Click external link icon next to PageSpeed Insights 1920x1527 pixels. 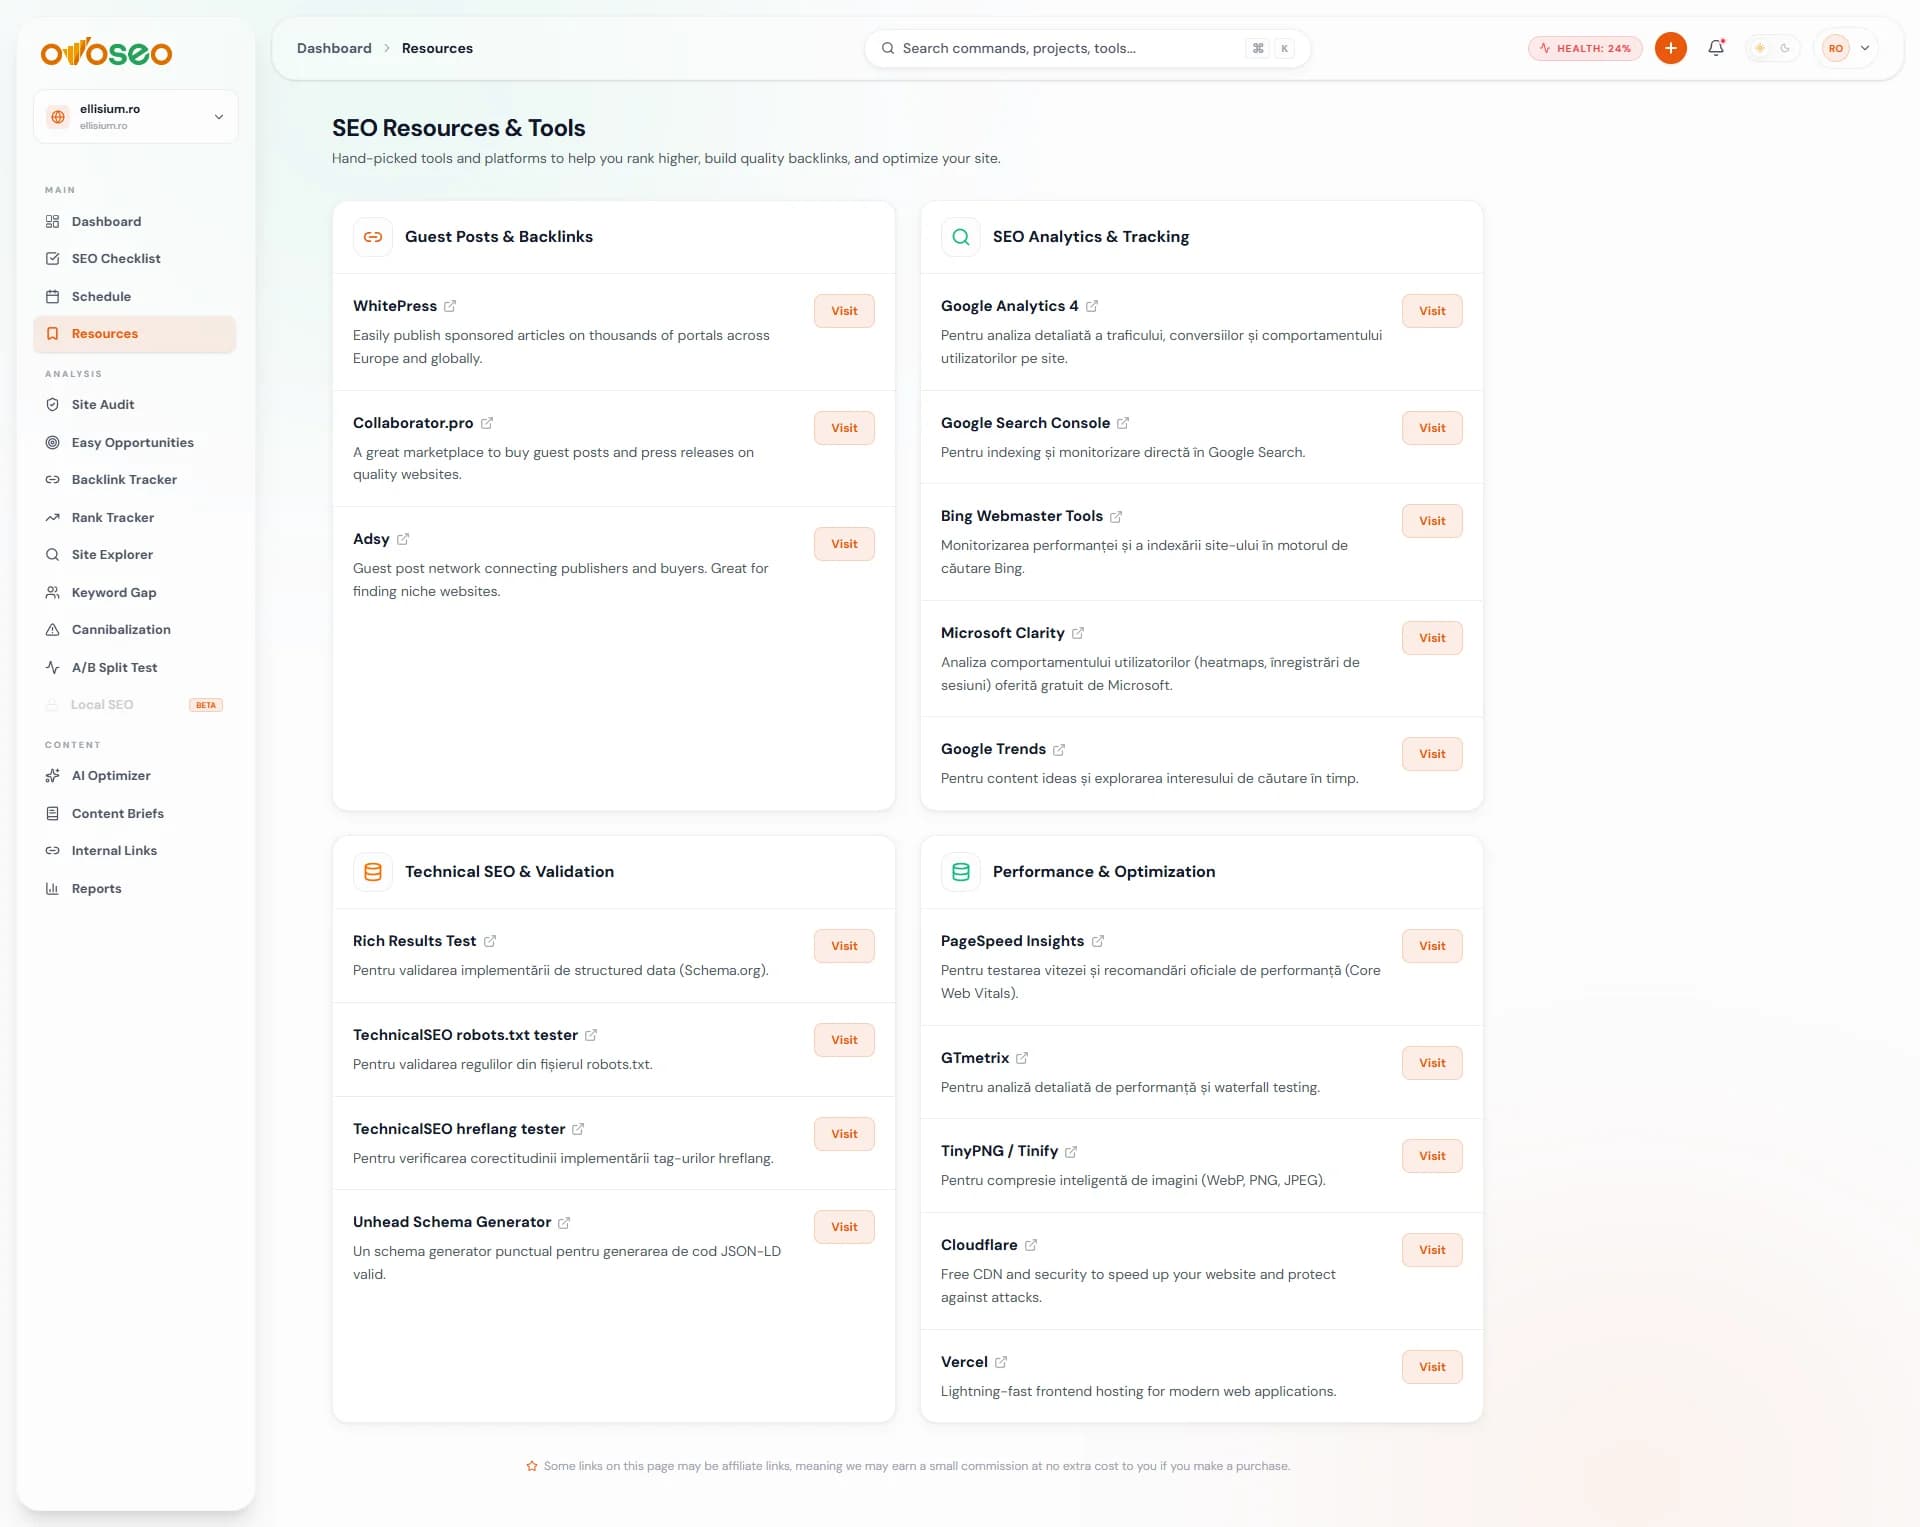1098,941
